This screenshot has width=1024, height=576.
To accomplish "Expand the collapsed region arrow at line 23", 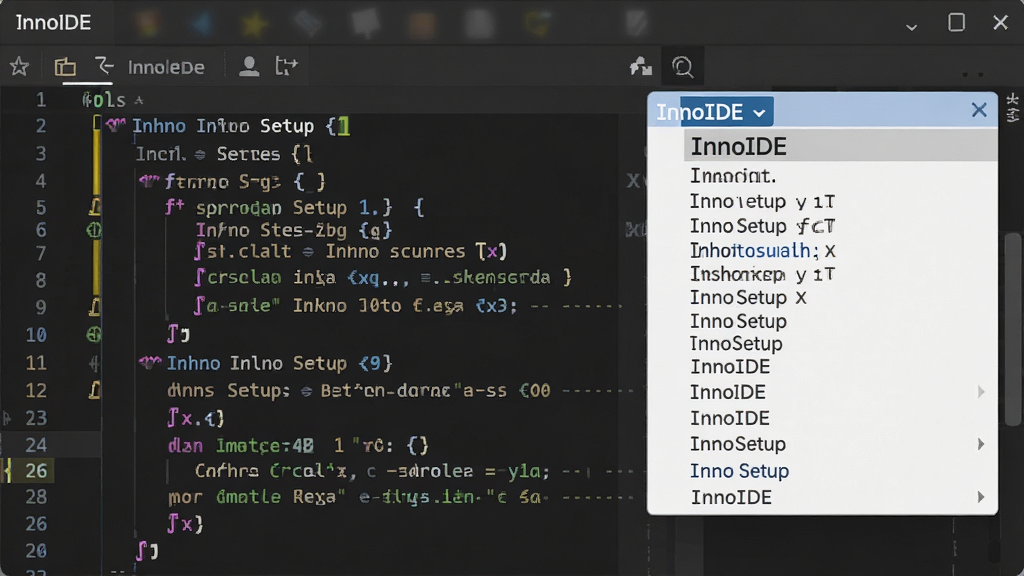I will [x=7, y=418].
